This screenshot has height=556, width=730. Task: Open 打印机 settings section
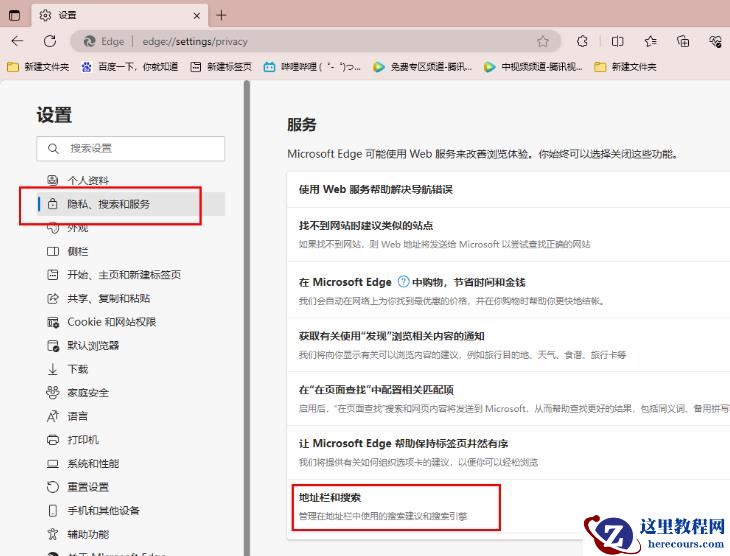(131, 440)
